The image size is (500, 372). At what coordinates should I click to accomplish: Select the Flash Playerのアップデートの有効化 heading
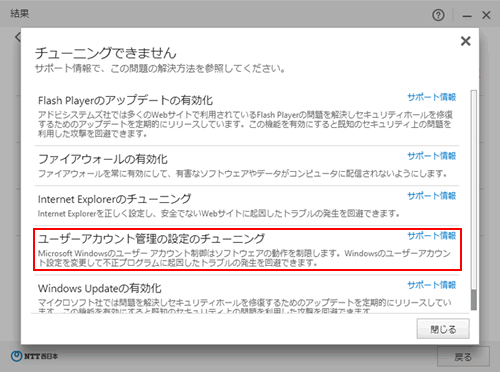pos(125,100)
